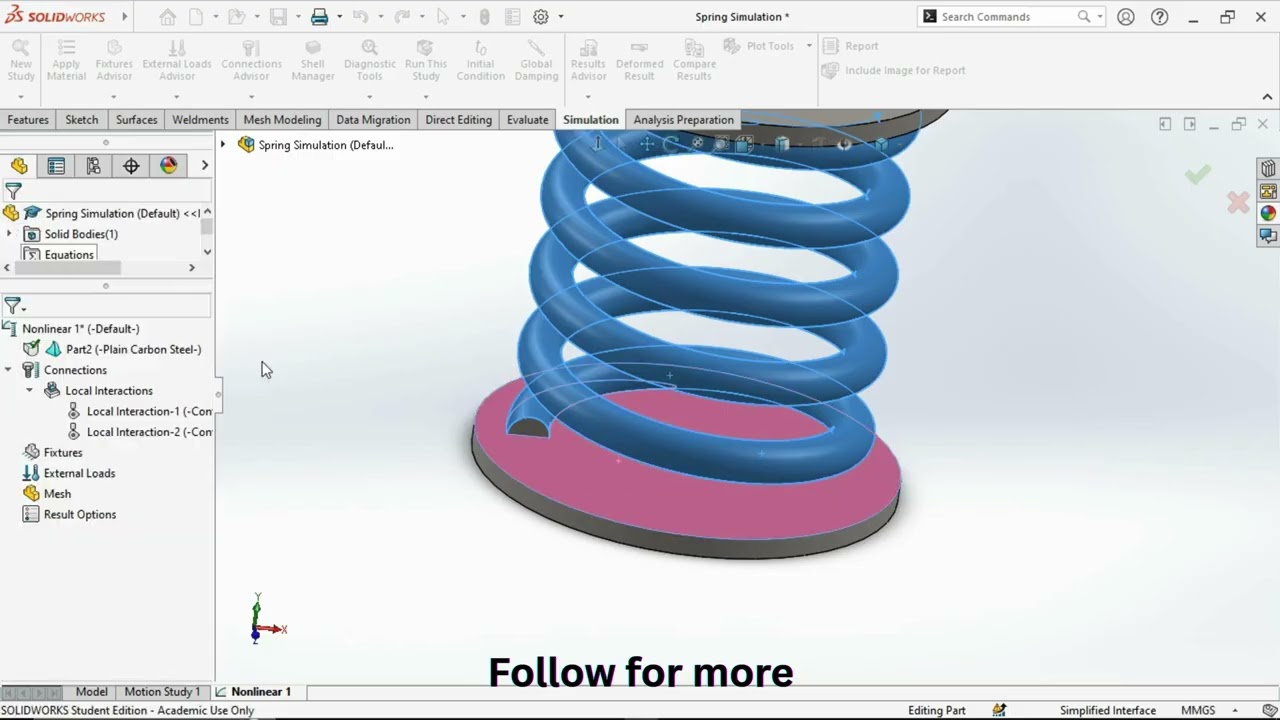1280x720 pixels.
Task: Click the Rebuild traffic-light icon
Action: pyautogui.click(x=485, y=17)
